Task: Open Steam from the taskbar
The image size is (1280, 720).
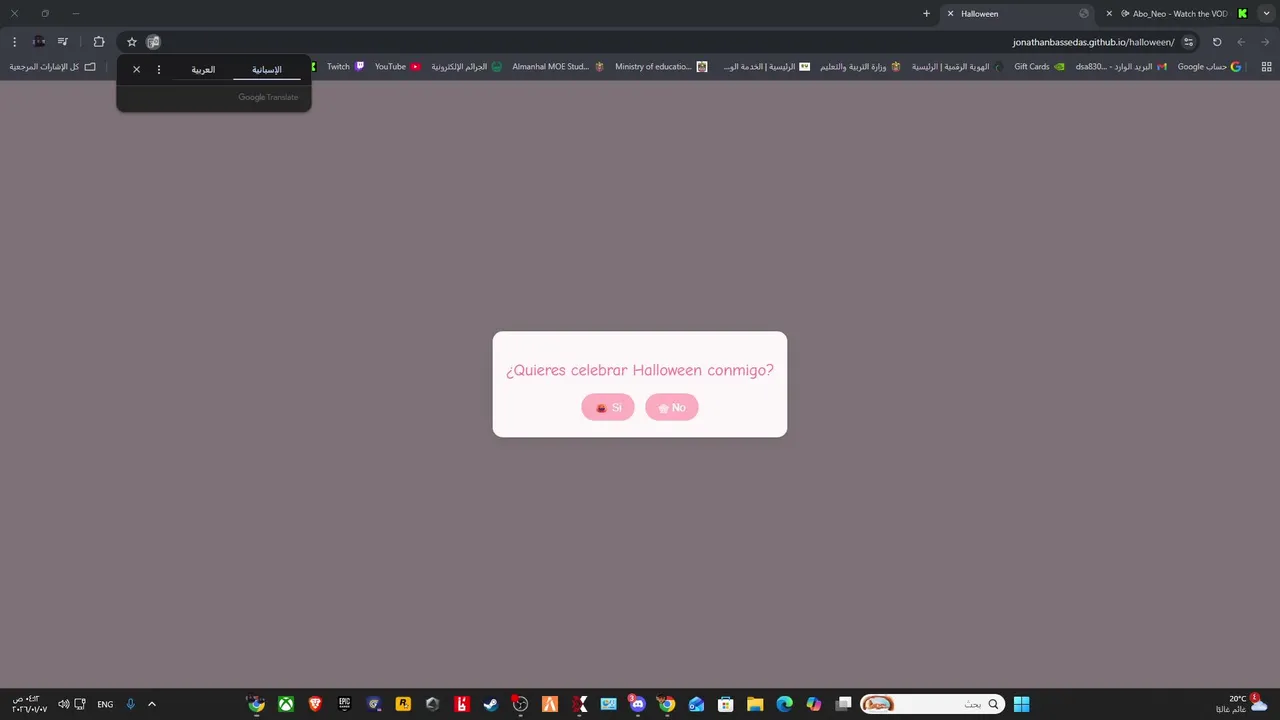Action: click(x=491, y=704)
